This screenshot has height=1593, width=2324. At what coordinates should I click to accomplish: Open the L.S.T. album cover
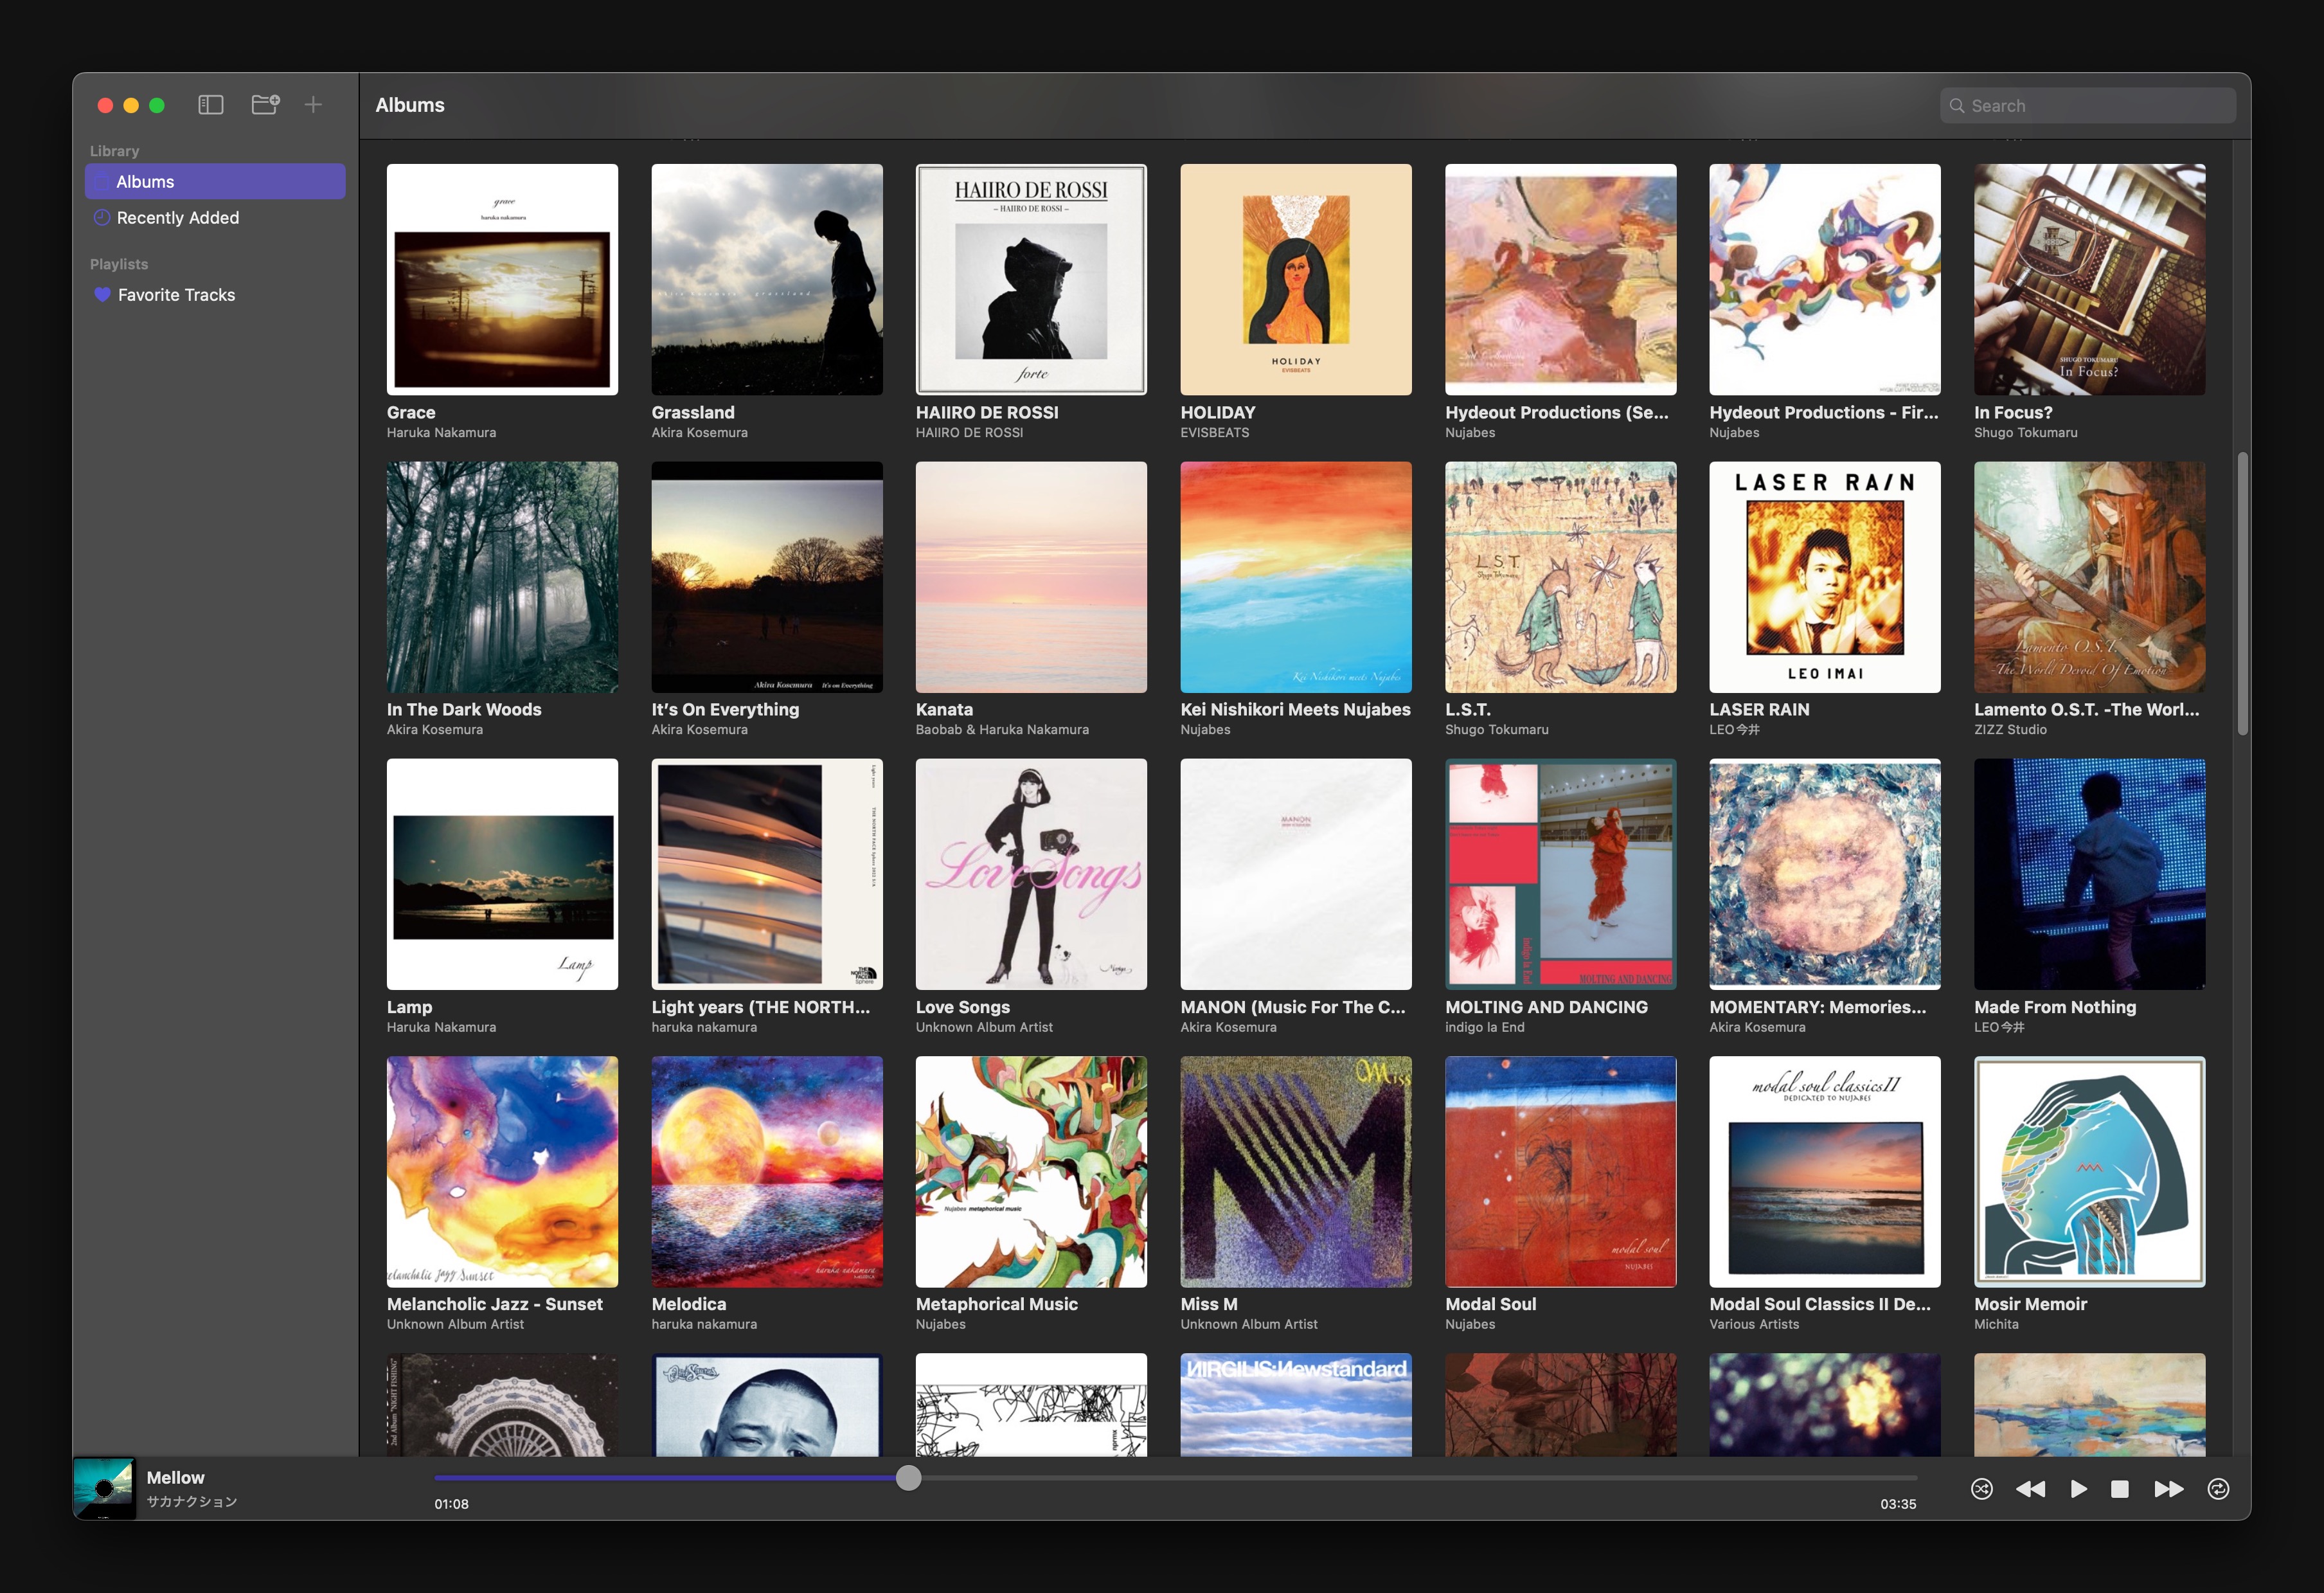(1560, 577)
